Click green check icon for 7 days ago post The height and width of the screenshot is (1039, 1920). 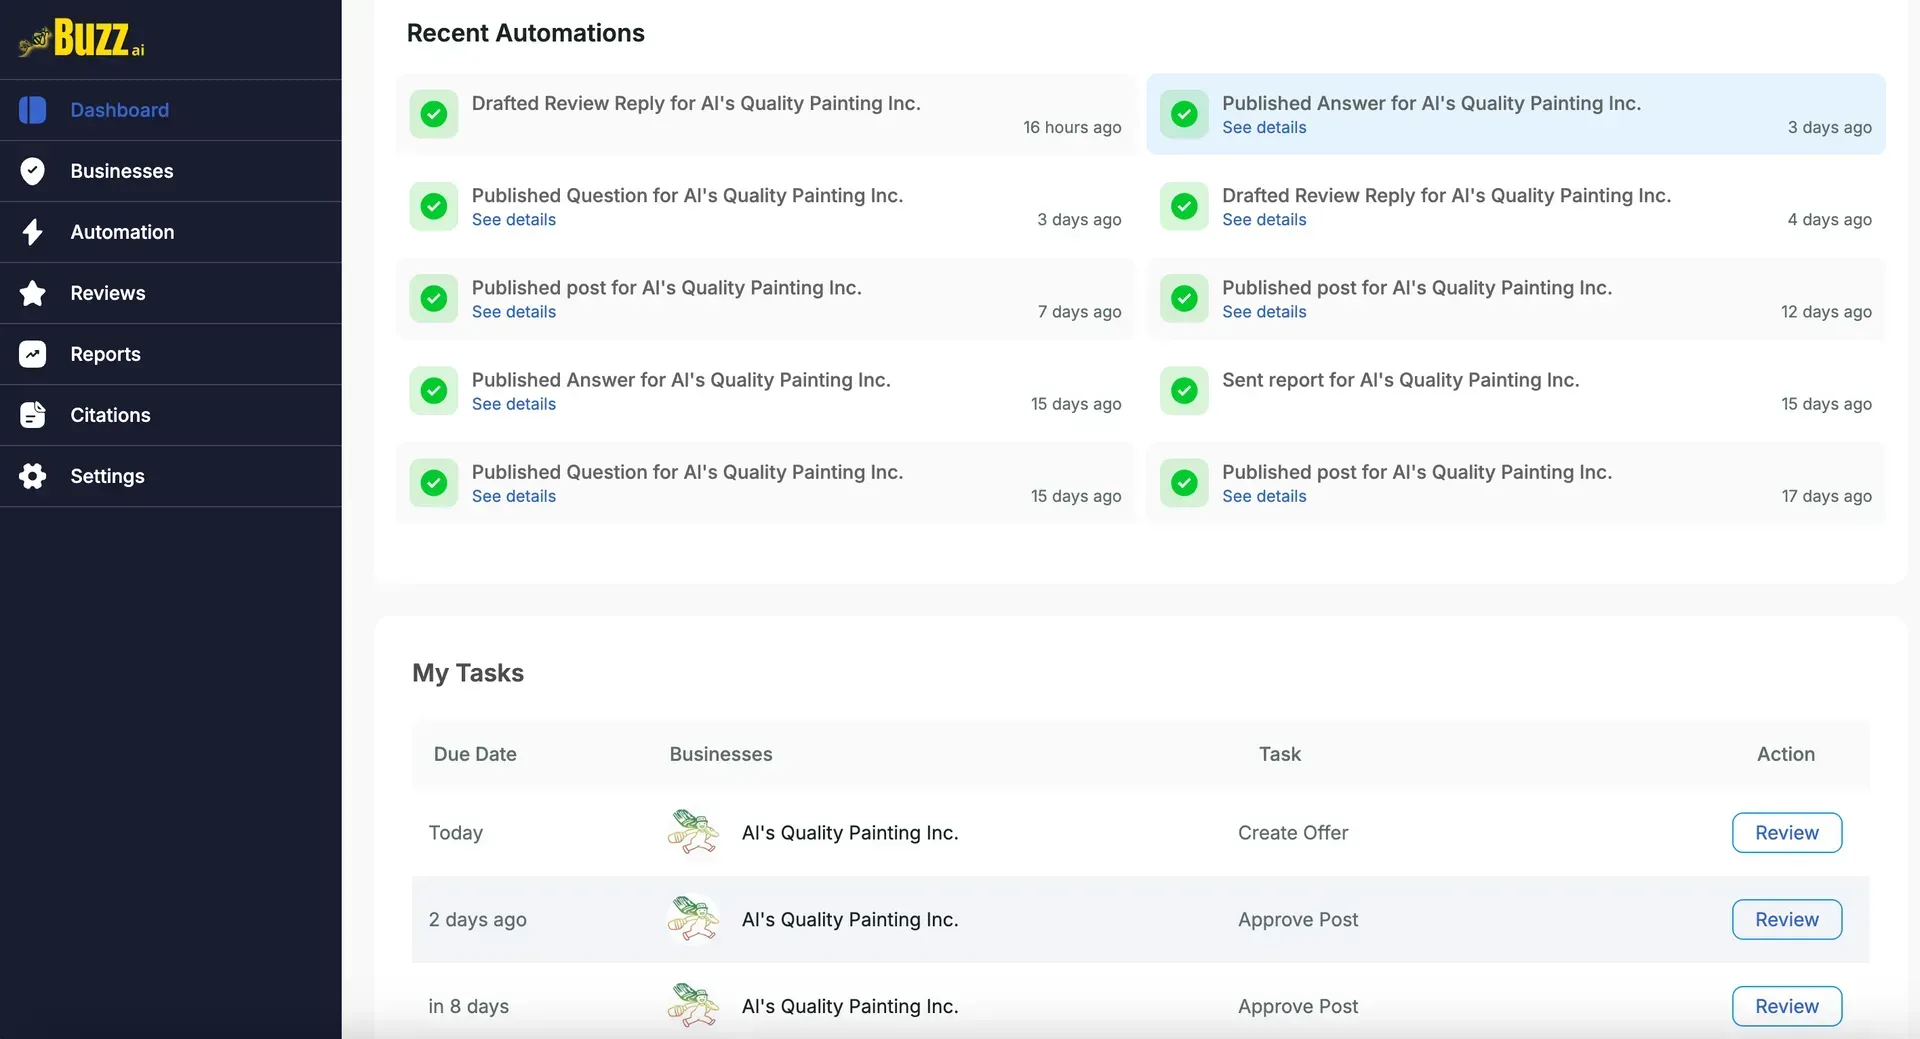tap(434, 298)
